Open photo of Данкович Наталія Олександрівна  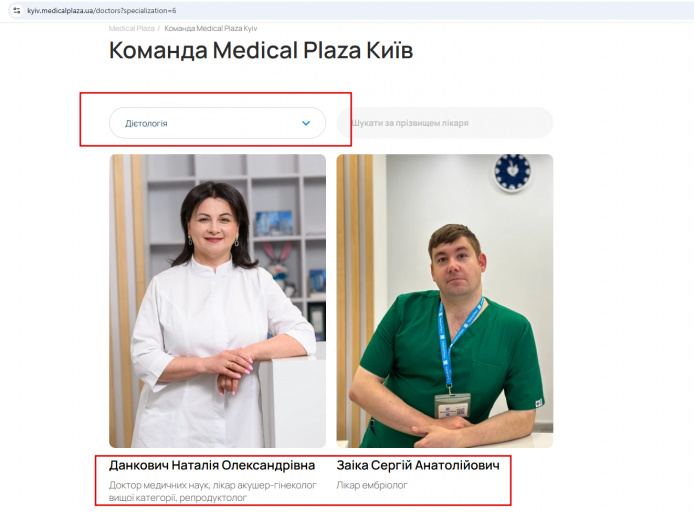point(217,301)
